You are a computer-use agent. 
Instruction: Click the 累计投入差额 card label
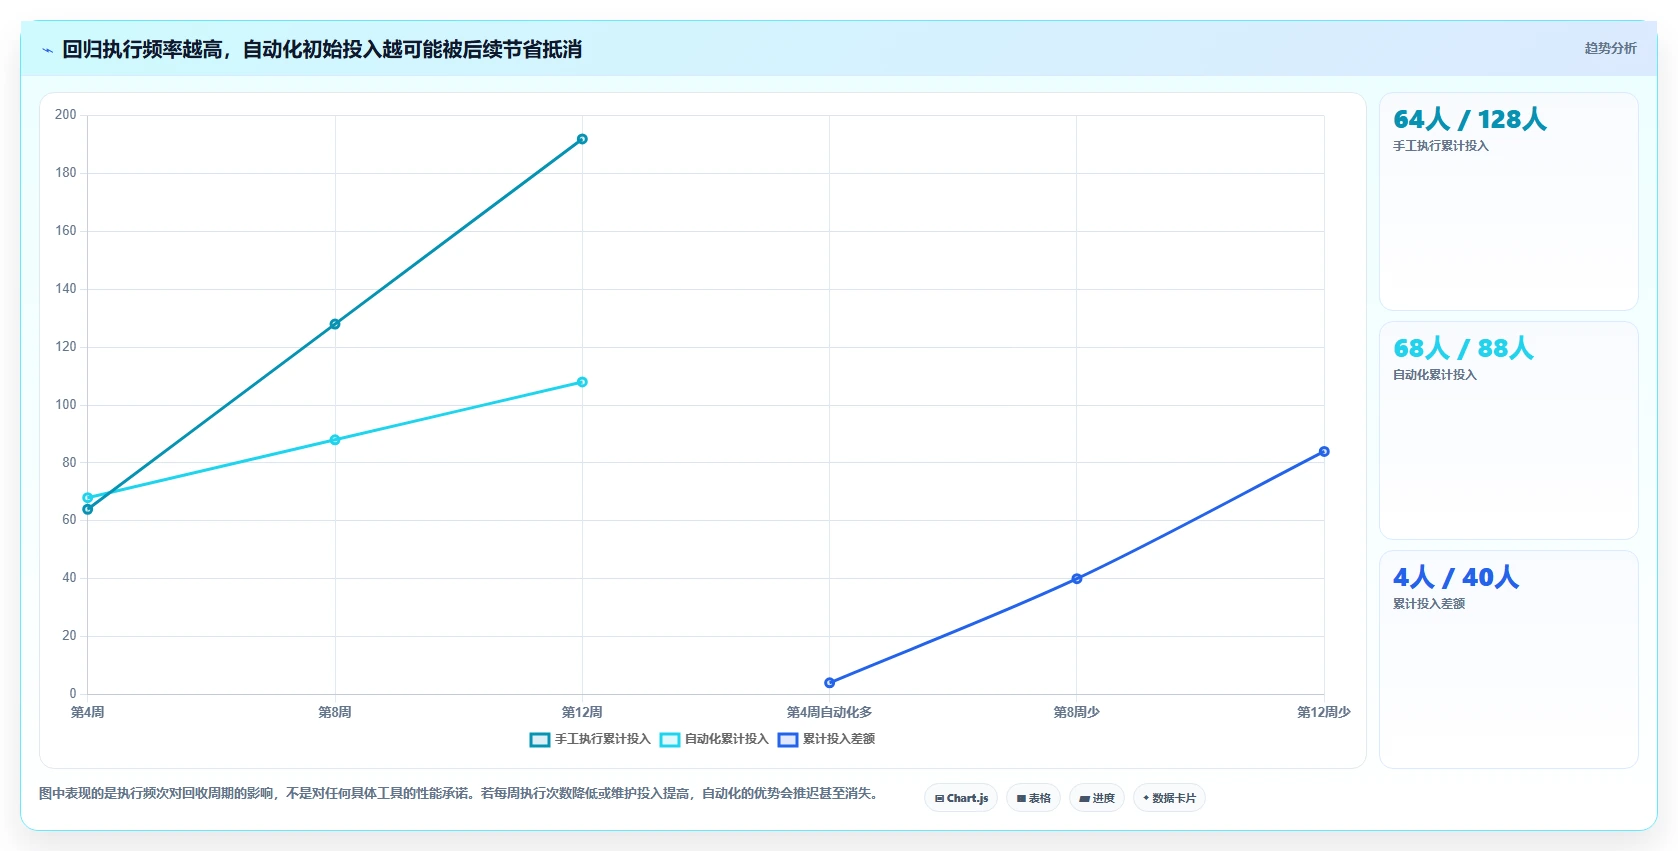[x=1429, y=604]
